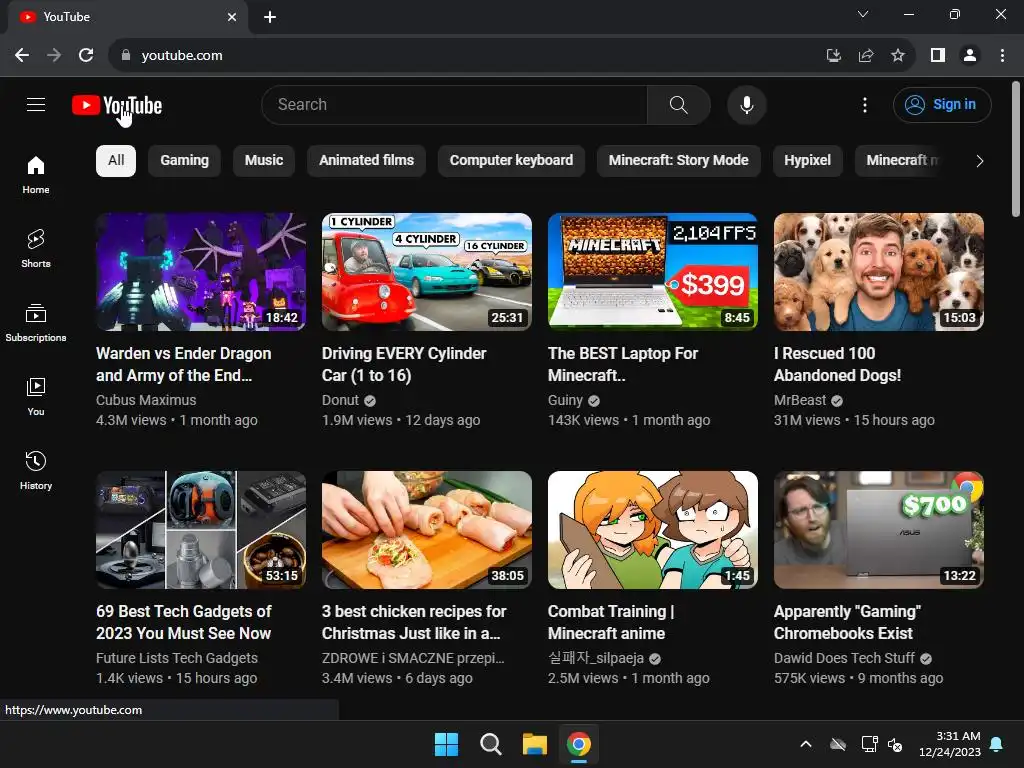The height and width of the screenshot is (768, 1024).
Task: Click the YouTube logo
Action: 117,105
